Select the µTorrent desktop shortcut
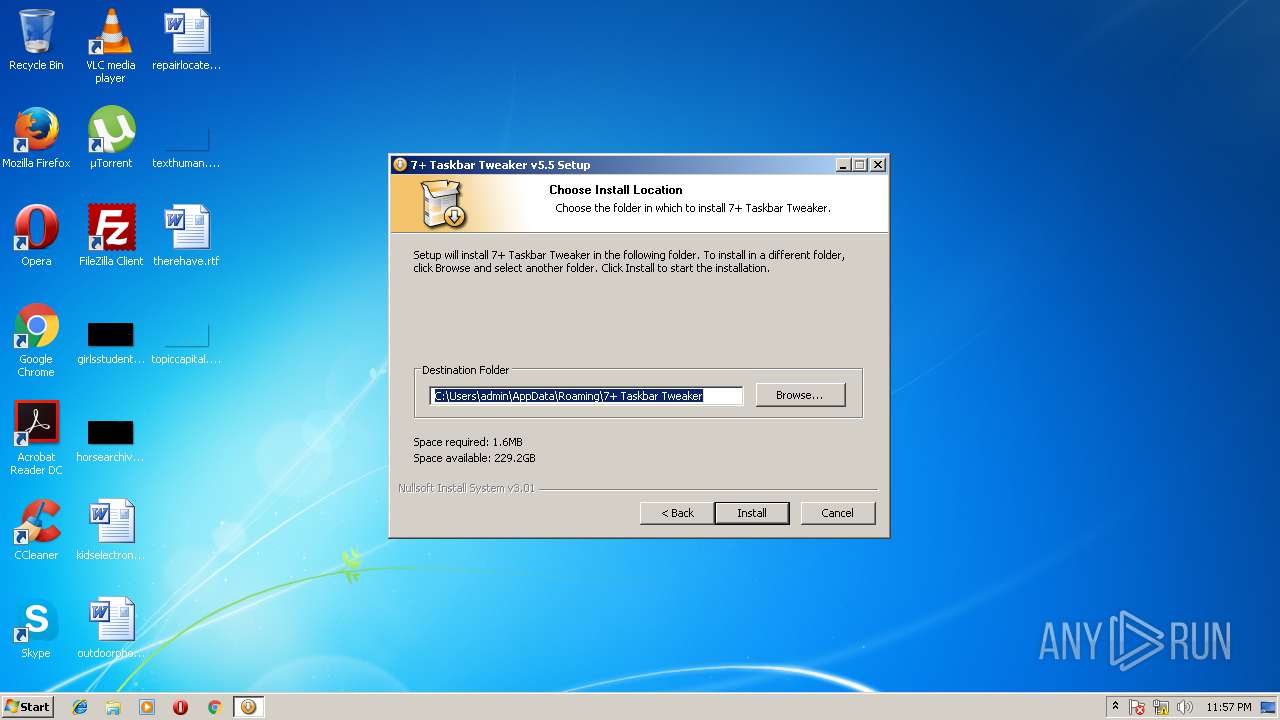This screenshot has width=1280, height=720. (x=111, y=138)
